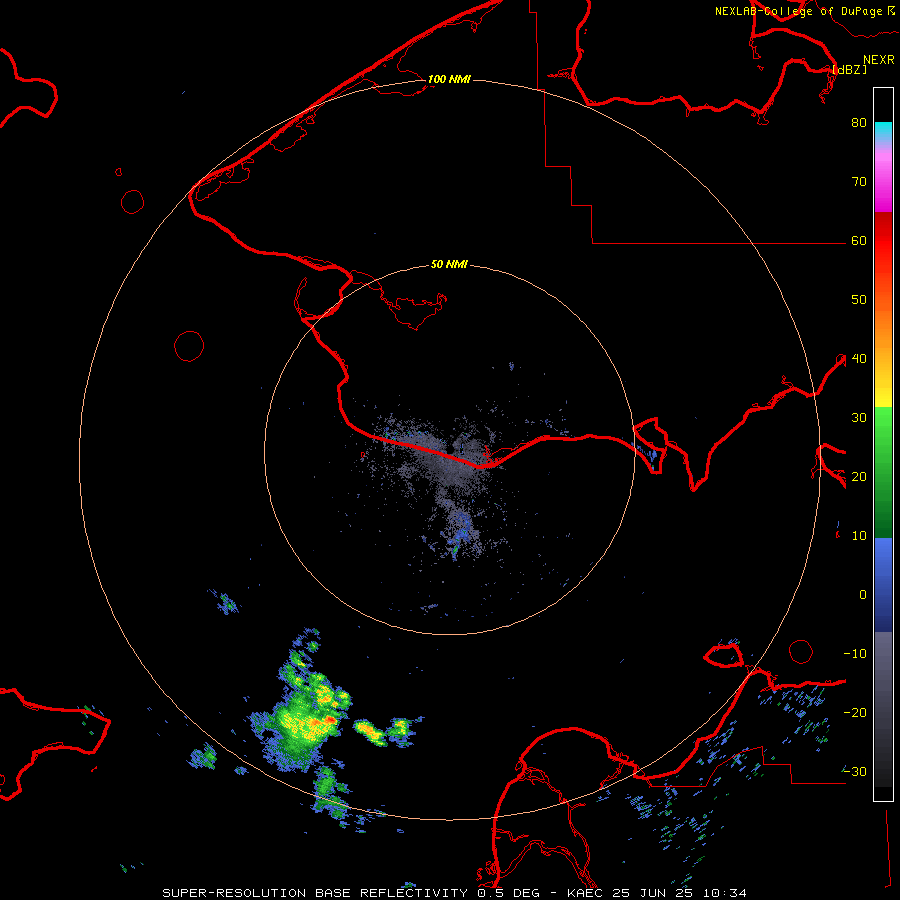Click the 30 value on dBZ scale
The width and height of the screenshot is (900, 900).
click(x=859, y=418)
